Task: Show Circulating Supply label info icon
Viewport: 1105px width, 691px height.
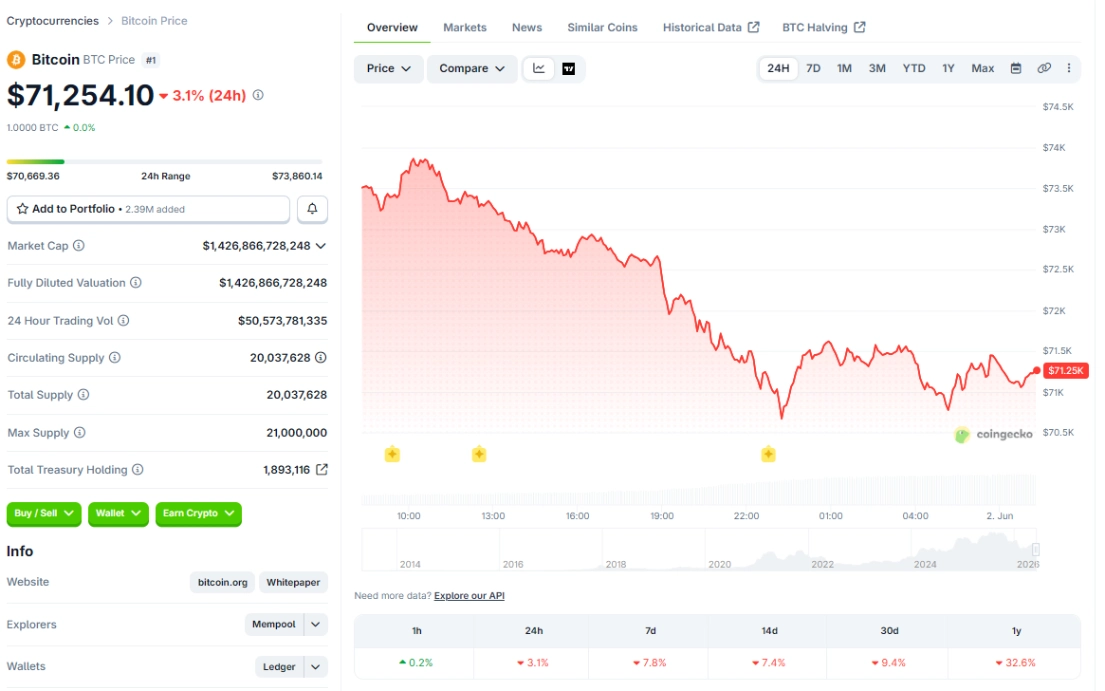Action: pyautogui.click(x=115, y=358)
